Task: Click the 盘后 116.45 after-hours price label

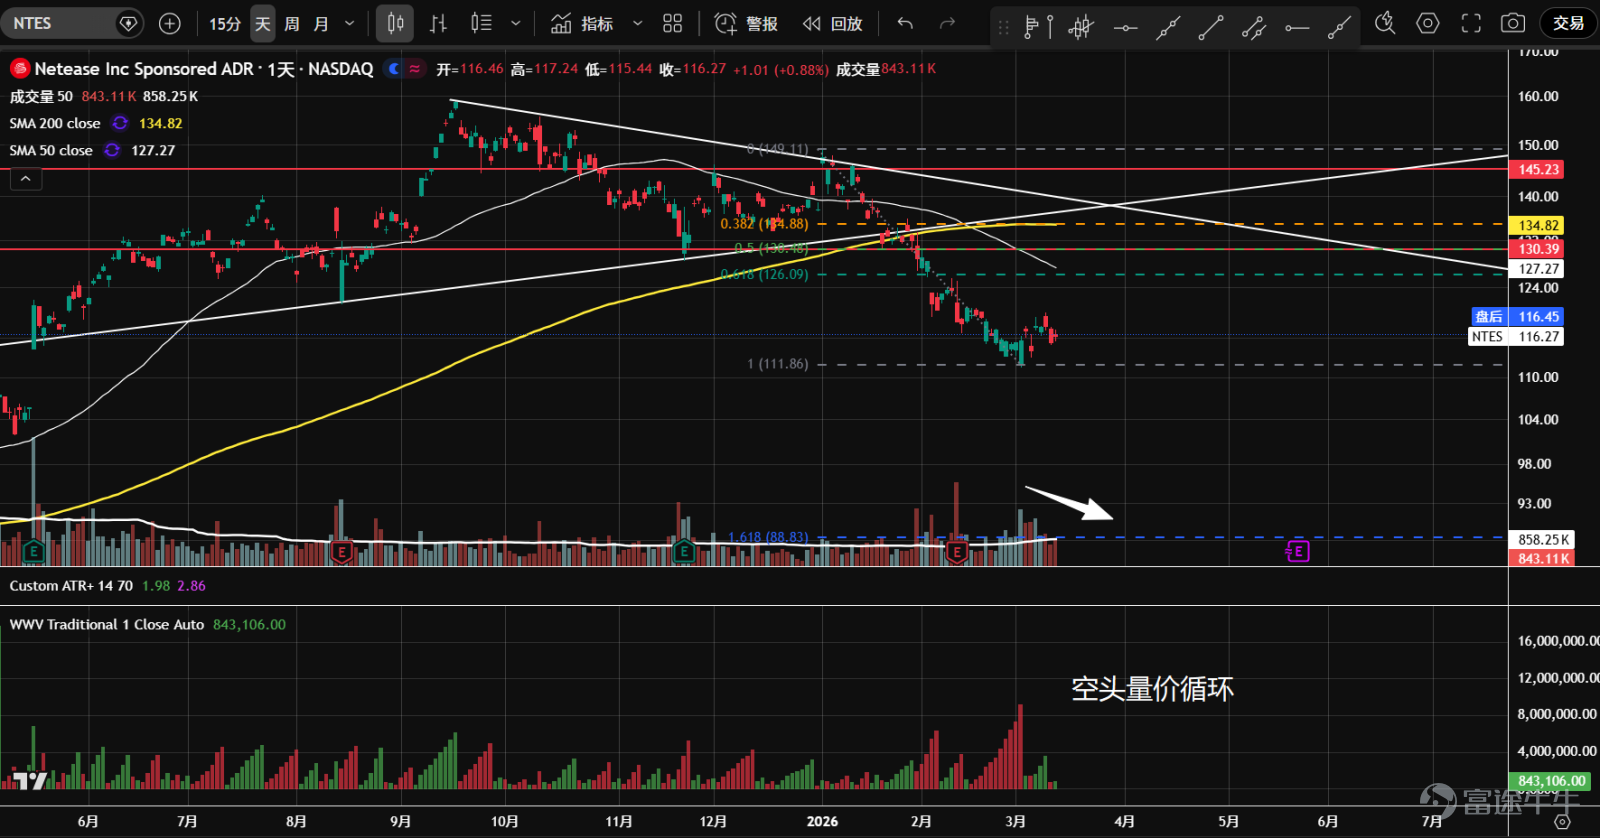Action: pyautogui.click(x=1518, y=317)
